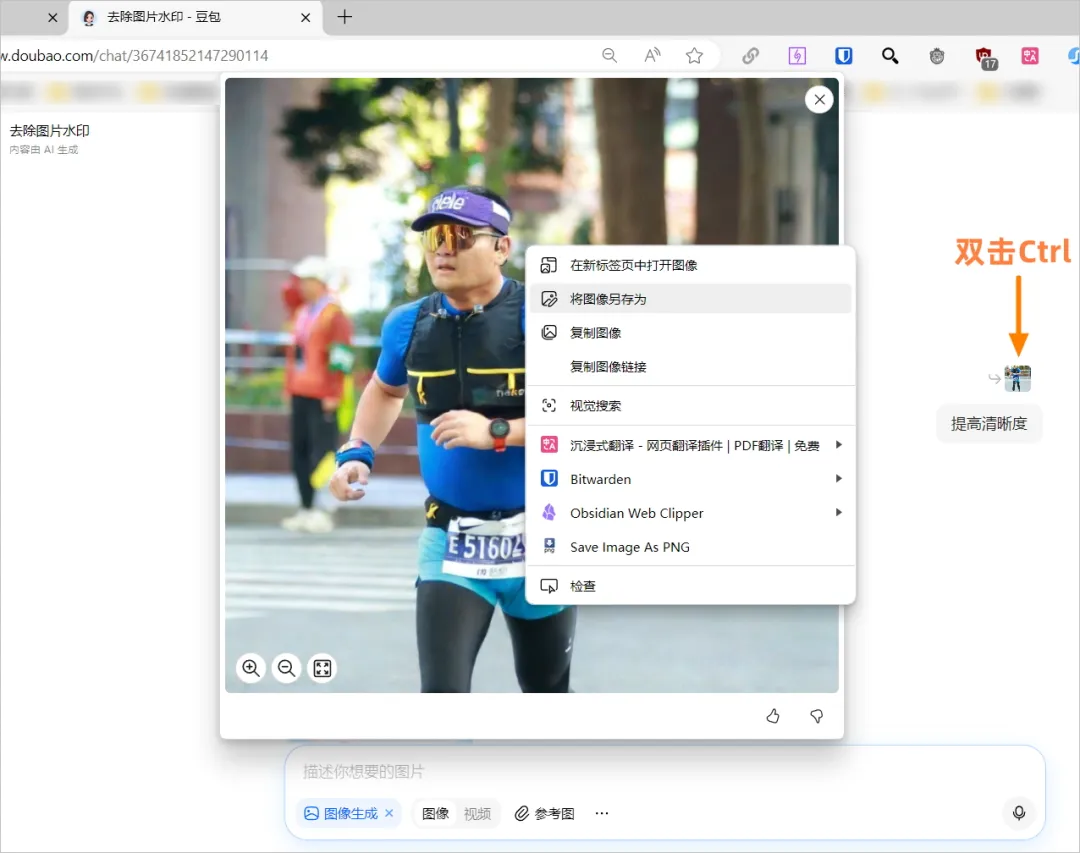1080x853 pixels.
Task: Zoom in on the image preview
Action: [251, 668]
